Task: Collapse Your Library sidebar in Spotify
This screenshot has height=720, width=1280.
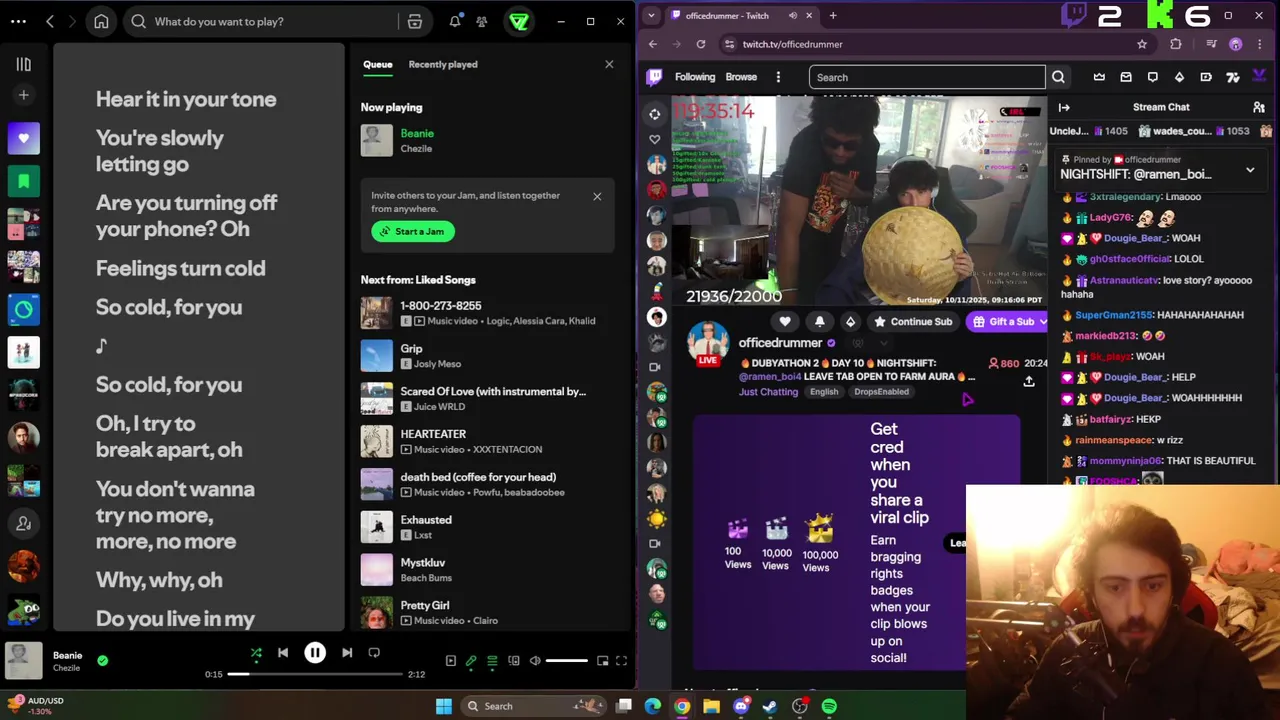Action: point(23,64)
